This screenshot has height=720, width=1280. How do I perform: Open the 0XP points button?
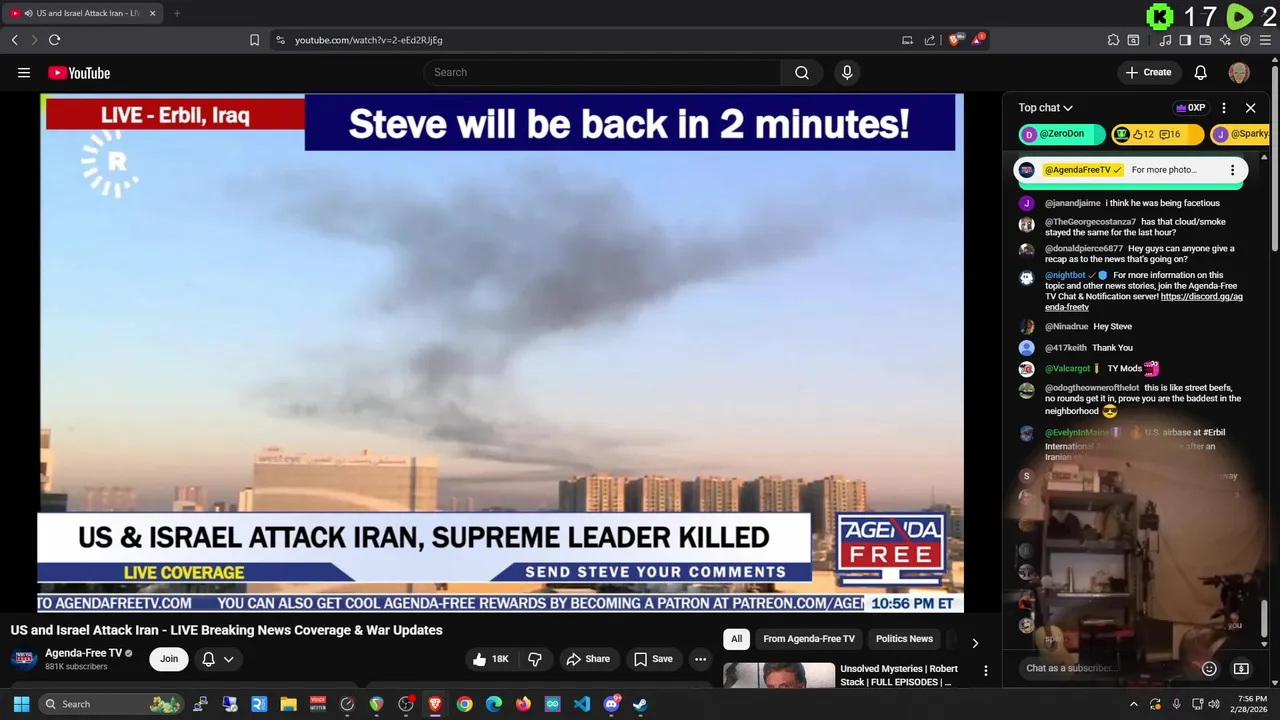coord(1190,108)
